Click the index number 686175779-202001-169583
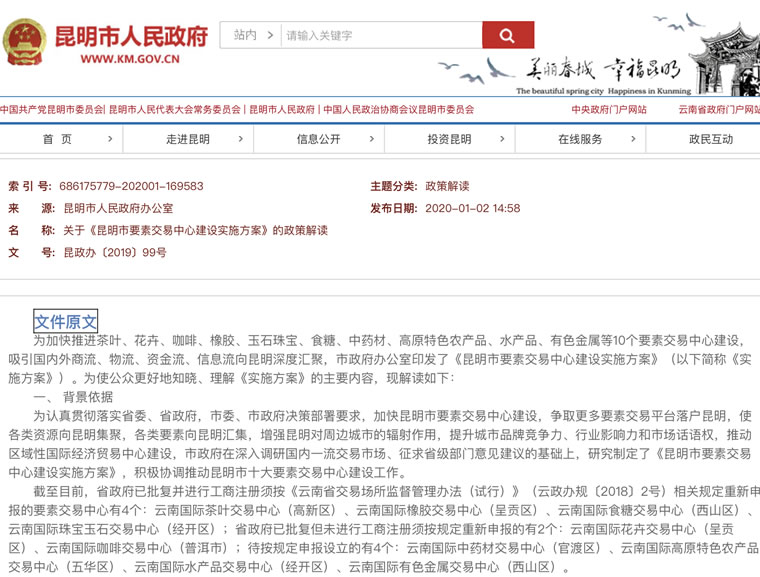This screenshot has width=760, height=577. coord(131,186)
